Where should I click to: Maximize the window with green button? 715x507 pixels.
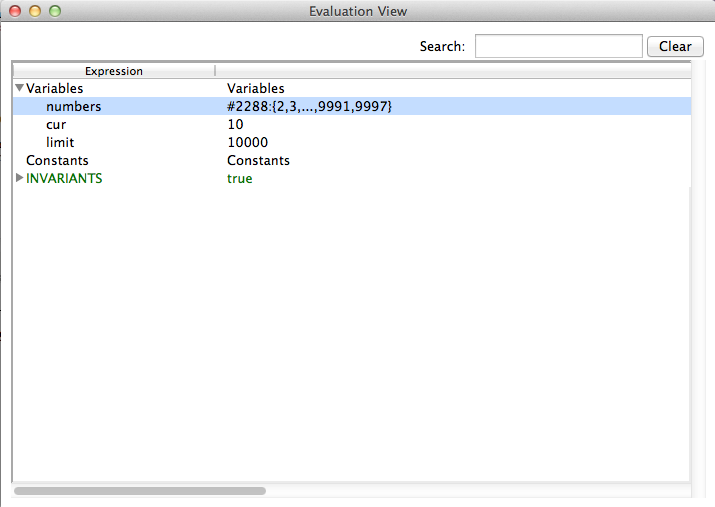55,12
